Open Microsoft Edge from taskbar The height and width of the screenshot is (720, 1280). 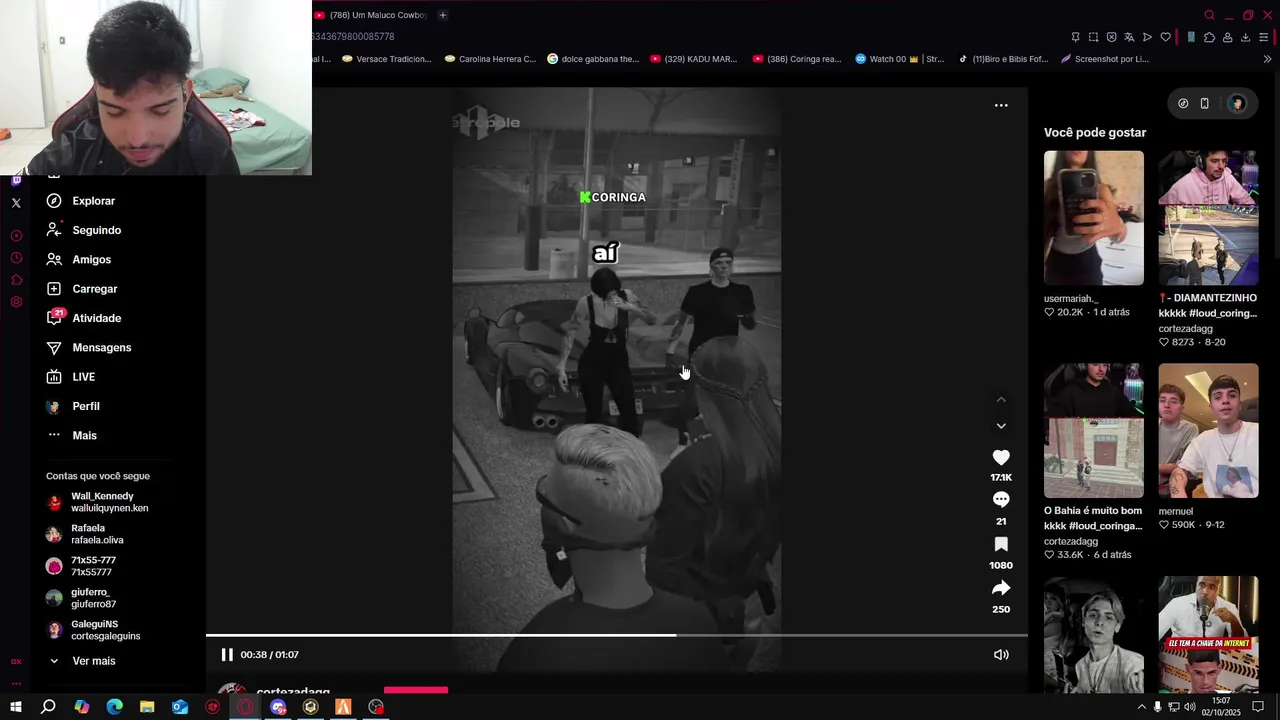tap(114, 707)
